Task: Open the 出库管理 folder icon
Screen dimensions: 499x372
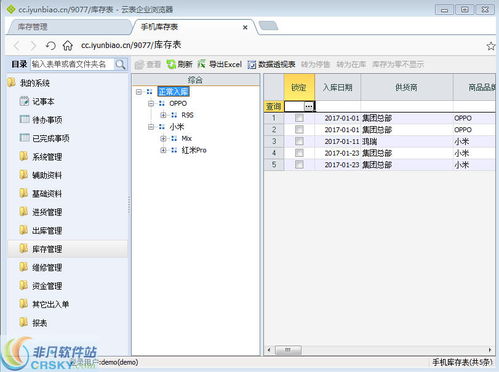Action: 24,230
